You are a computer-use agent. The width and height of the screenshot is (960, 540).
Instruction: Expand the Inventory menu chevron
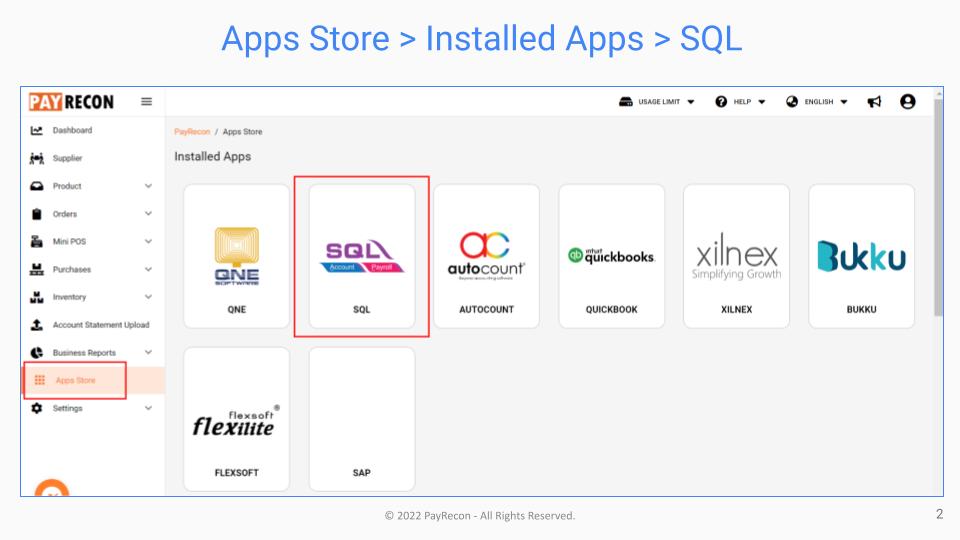148,297
